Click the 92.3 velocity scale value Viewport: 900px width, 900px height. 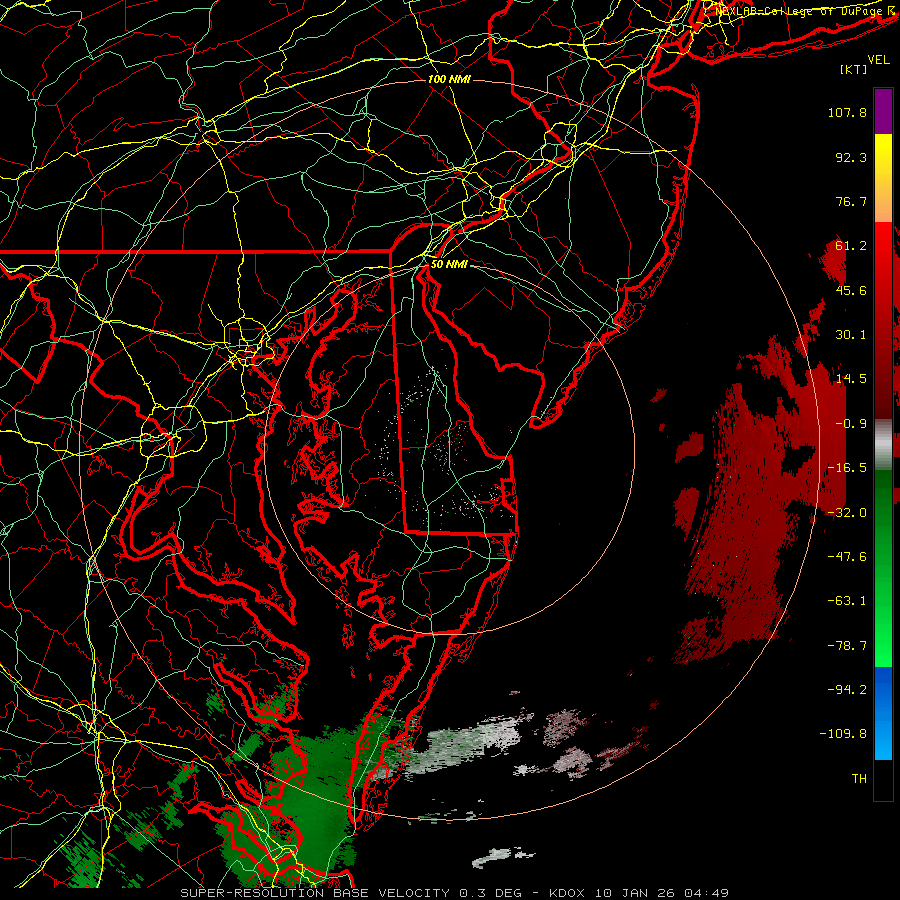(x=851, y=157)
